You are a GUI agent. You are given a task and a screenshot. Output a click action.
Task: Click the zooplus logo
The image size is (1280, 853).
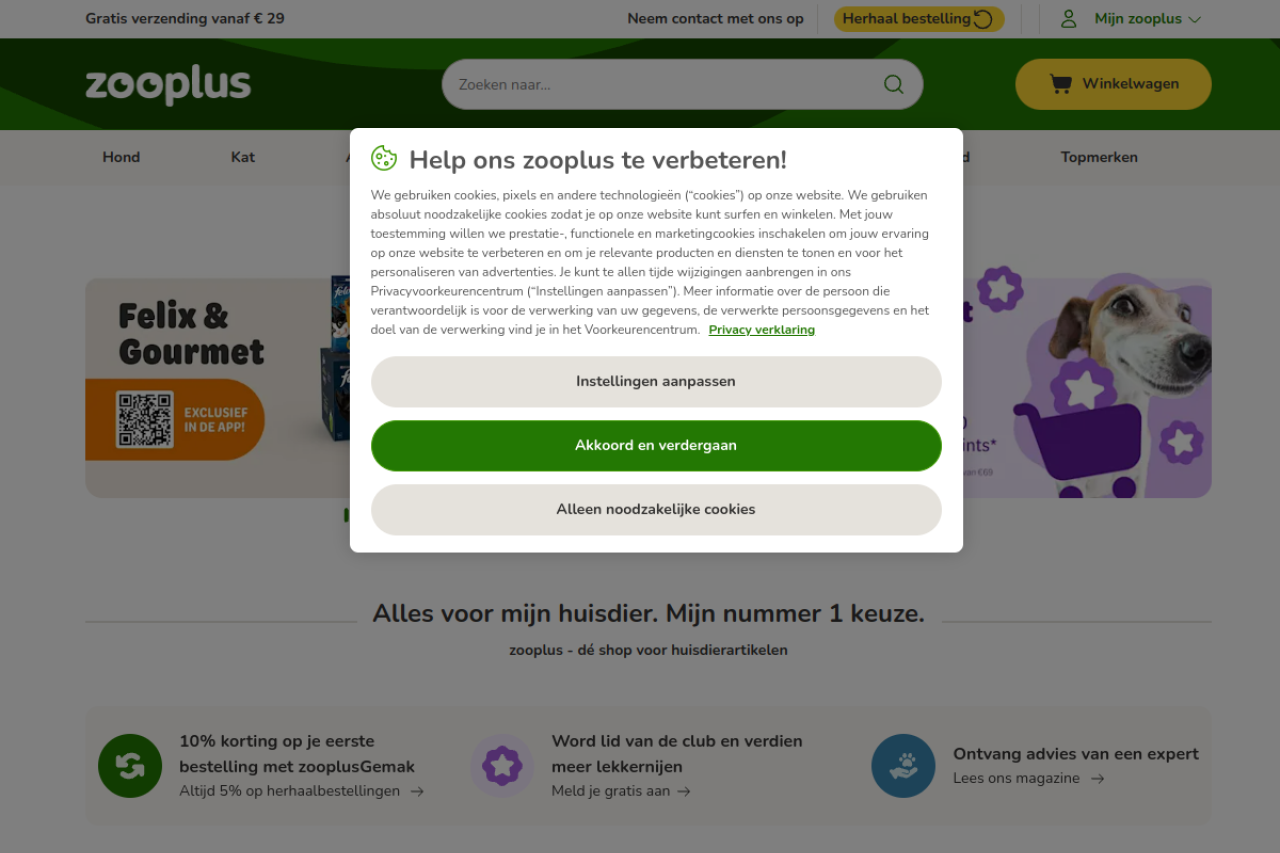pyautogui.click(x=168, y=85)
